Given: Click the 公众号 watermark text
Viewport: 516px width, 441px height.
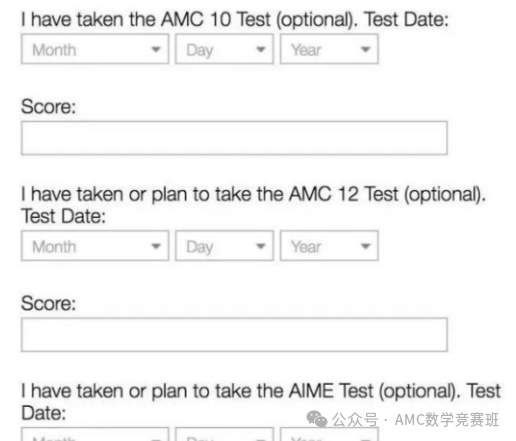Looking at the screenshot, I should pos(355,420).
